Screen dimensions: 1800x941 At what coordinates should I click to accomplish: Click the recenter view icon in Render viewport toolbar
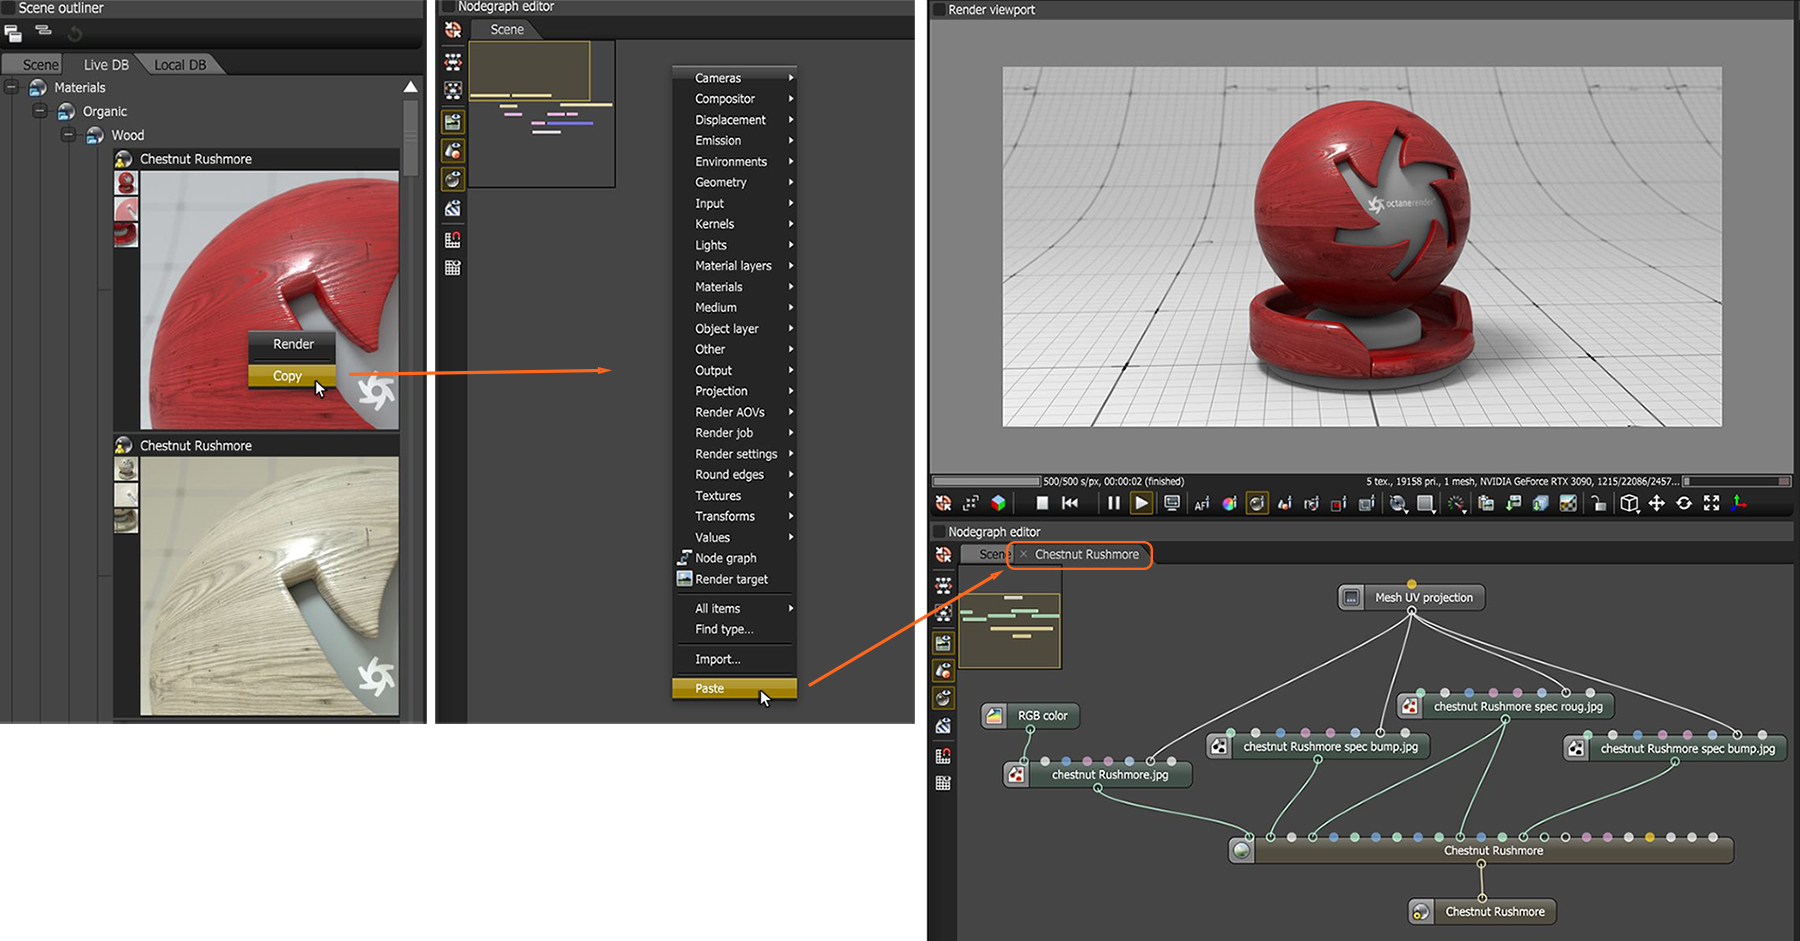(943, 503)
